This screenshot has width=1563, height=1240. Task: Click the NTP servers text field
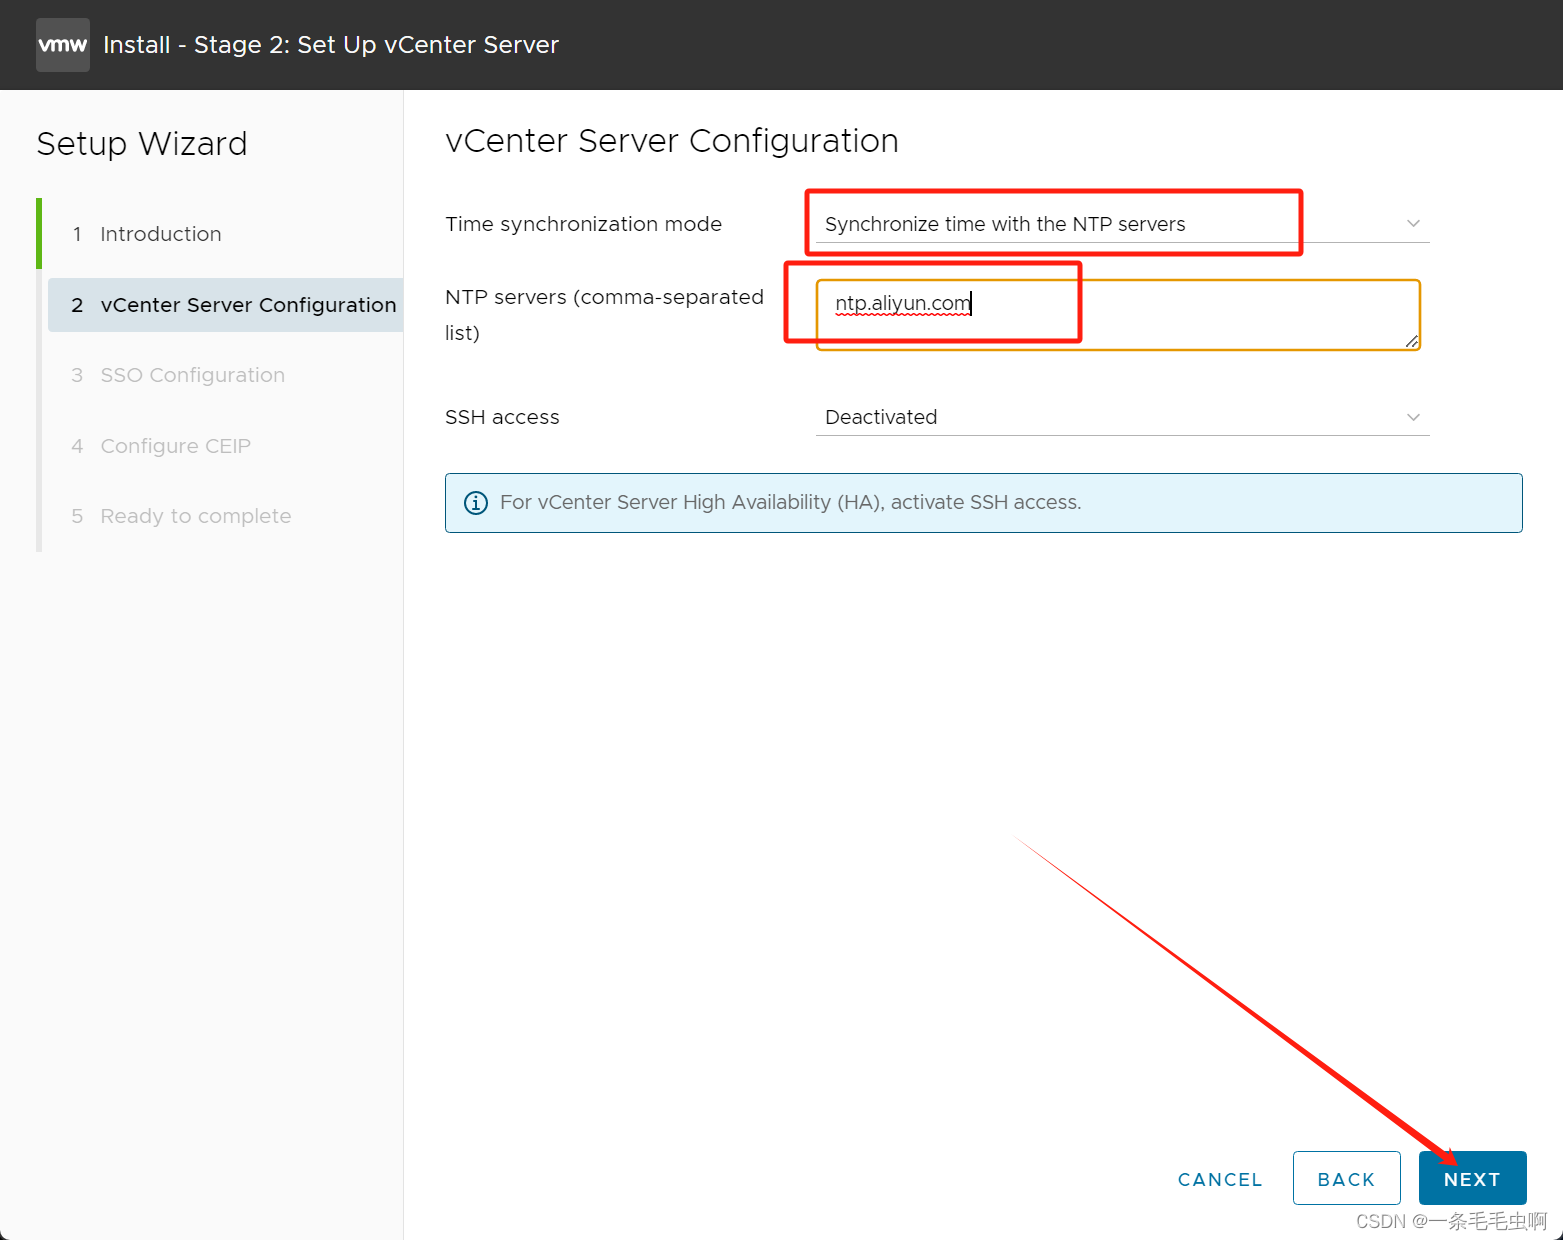1118,315
